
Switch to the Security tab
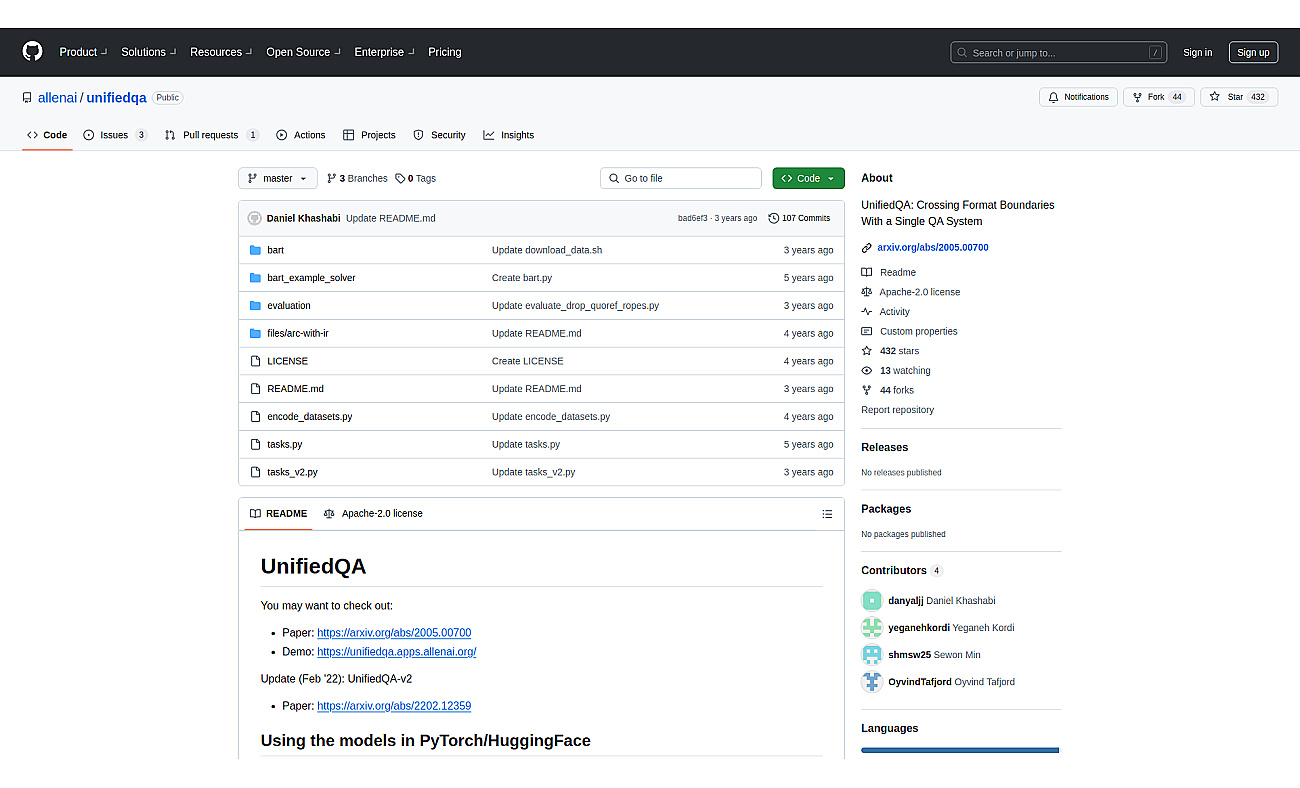[x=439, y=135]
